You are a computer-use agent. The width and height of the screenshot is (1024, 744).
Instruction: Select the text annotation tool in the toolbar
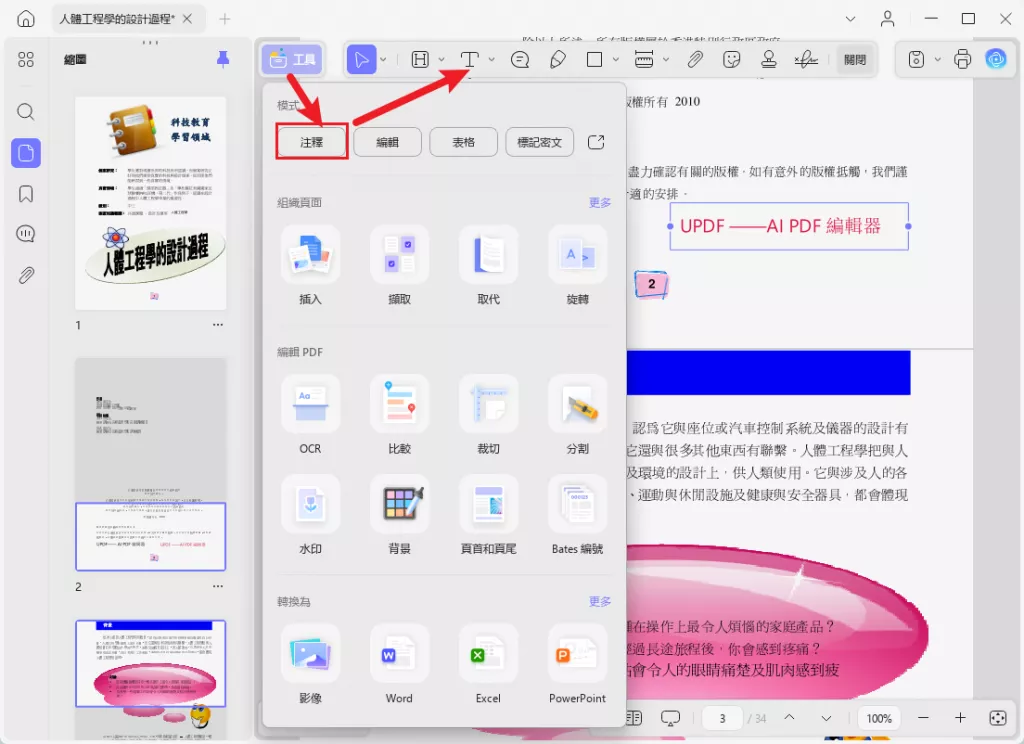pyautogui.click(x=468, y=59)
